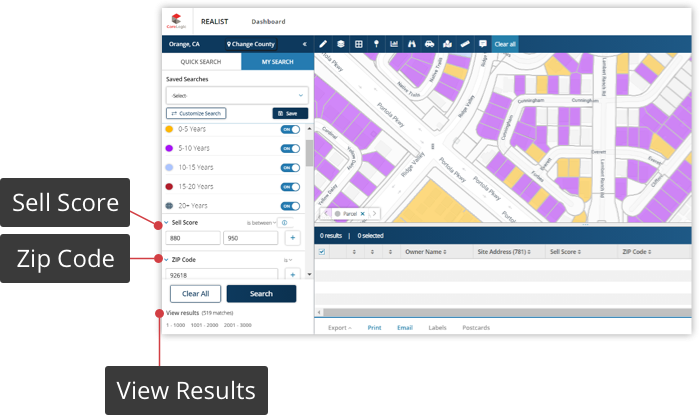Viewport: 700px width, 415px height.
Task: View results range 1001 - 2000
Action: click(x=204, y=325)
